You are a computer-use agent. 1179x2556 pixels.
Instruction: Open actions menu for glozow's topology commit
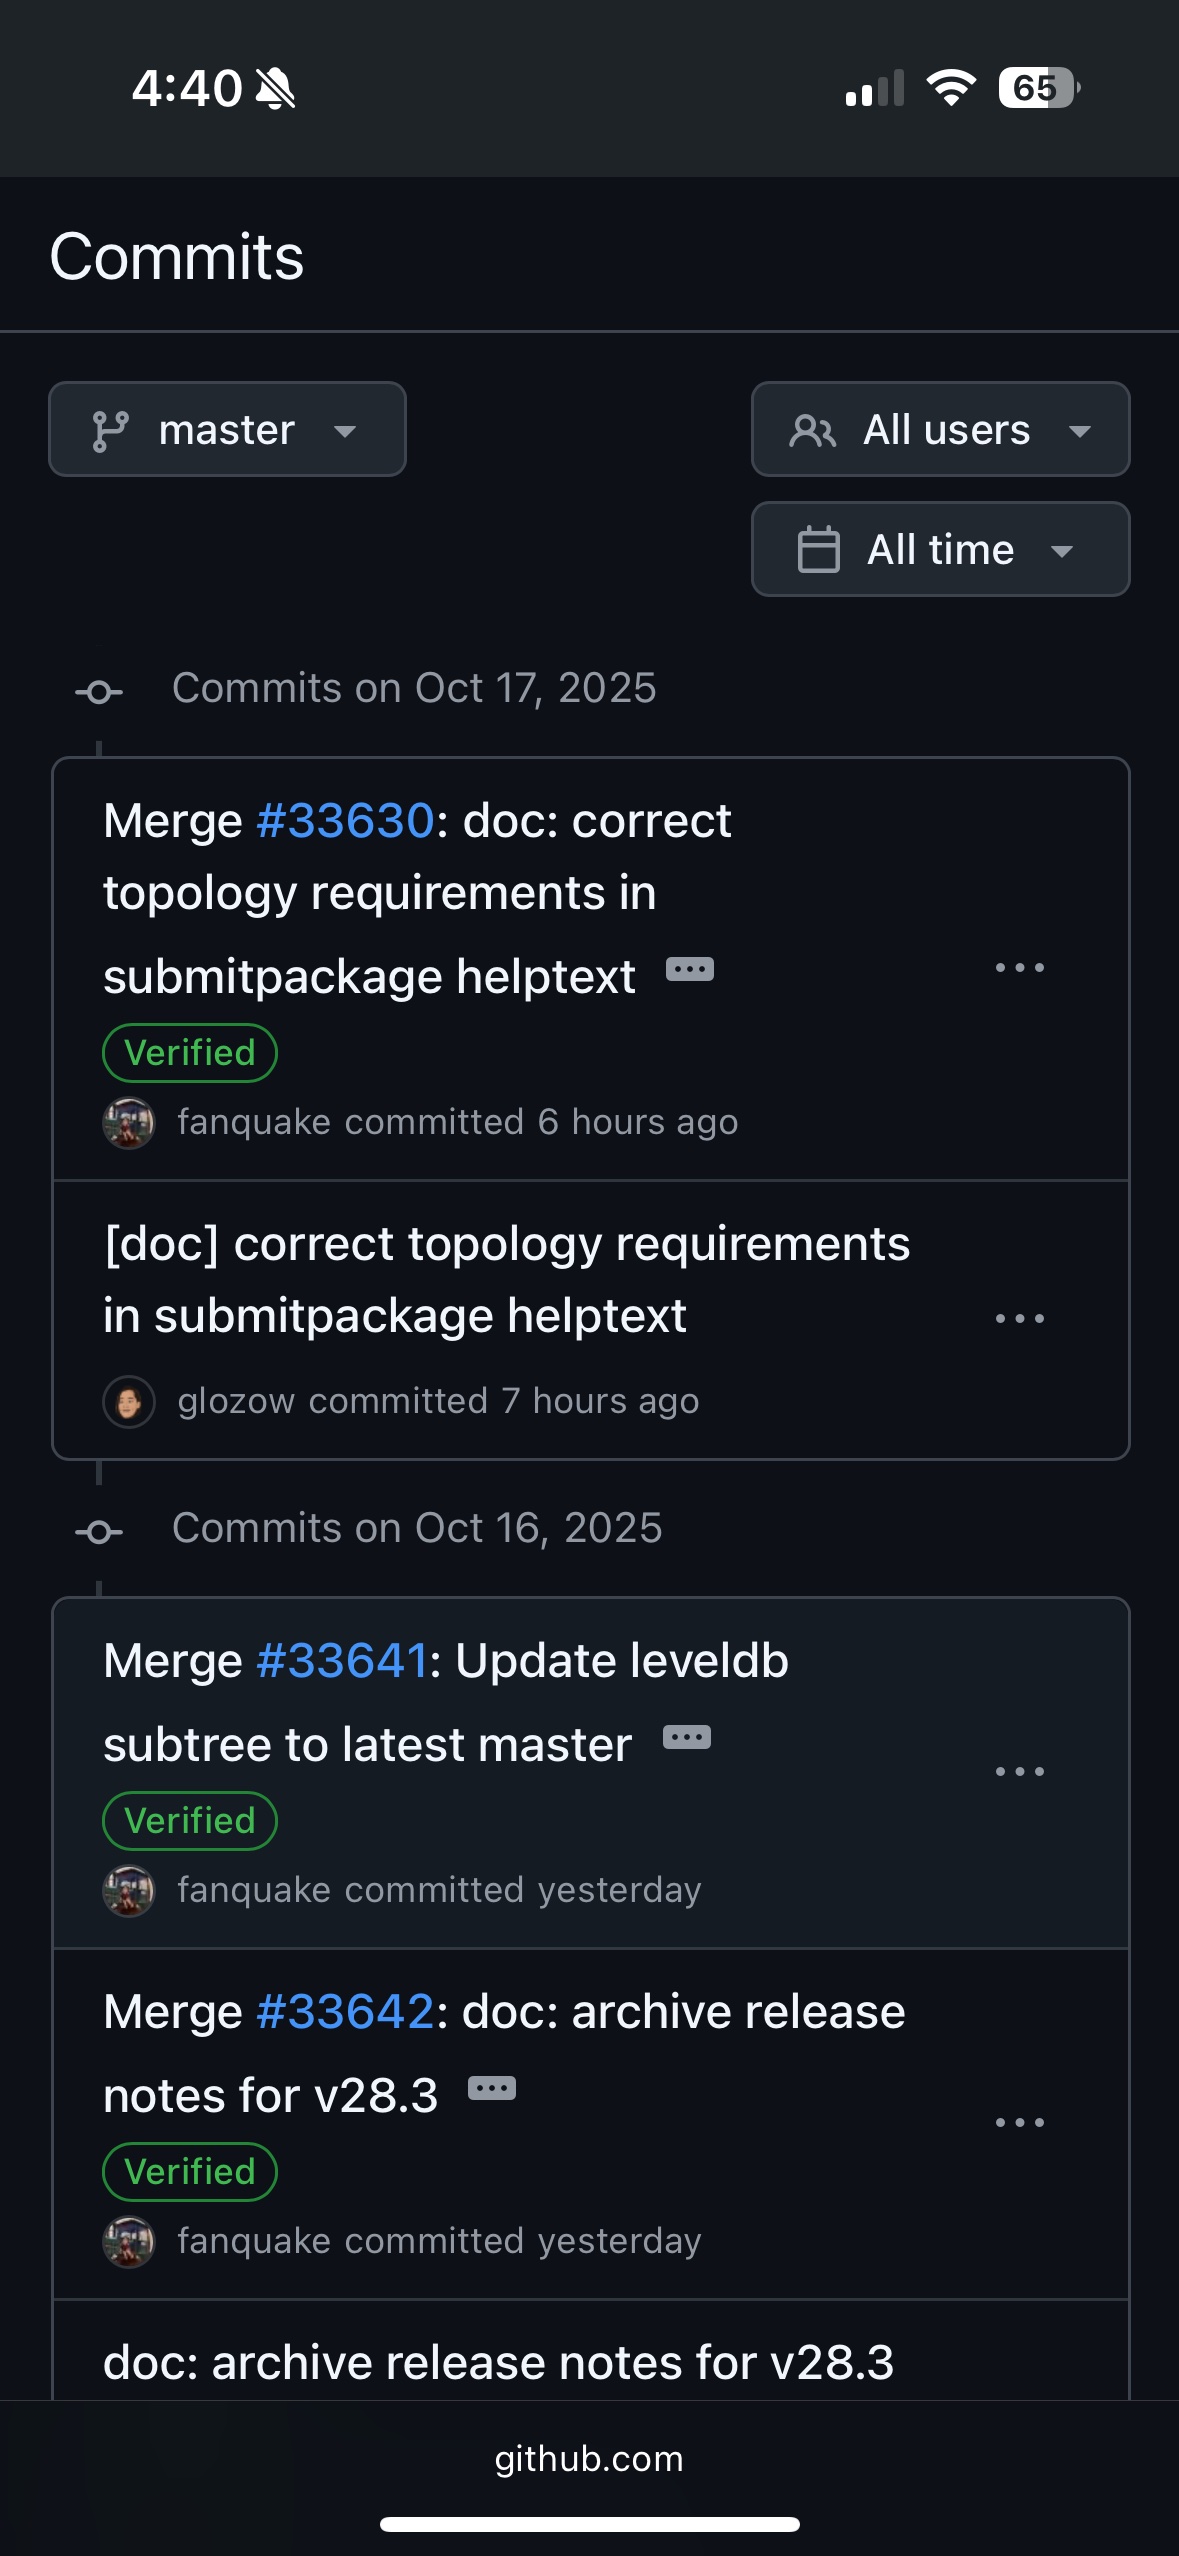[1019, 1319]
